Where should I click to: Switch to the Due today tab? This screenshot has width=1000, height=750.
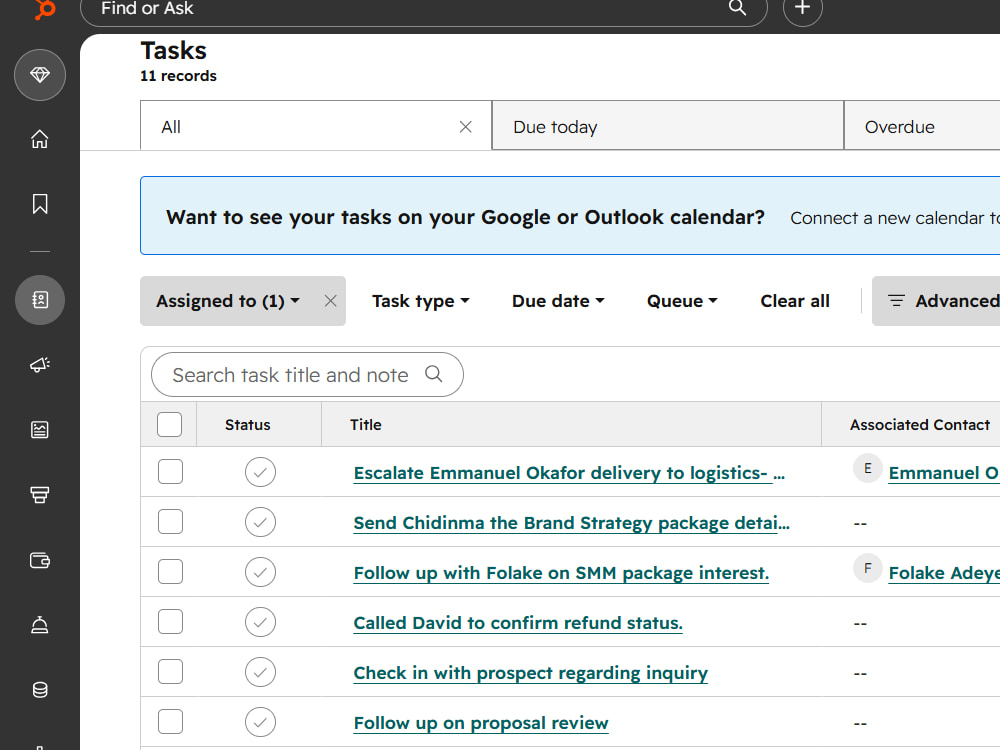(x=668, y=126)
